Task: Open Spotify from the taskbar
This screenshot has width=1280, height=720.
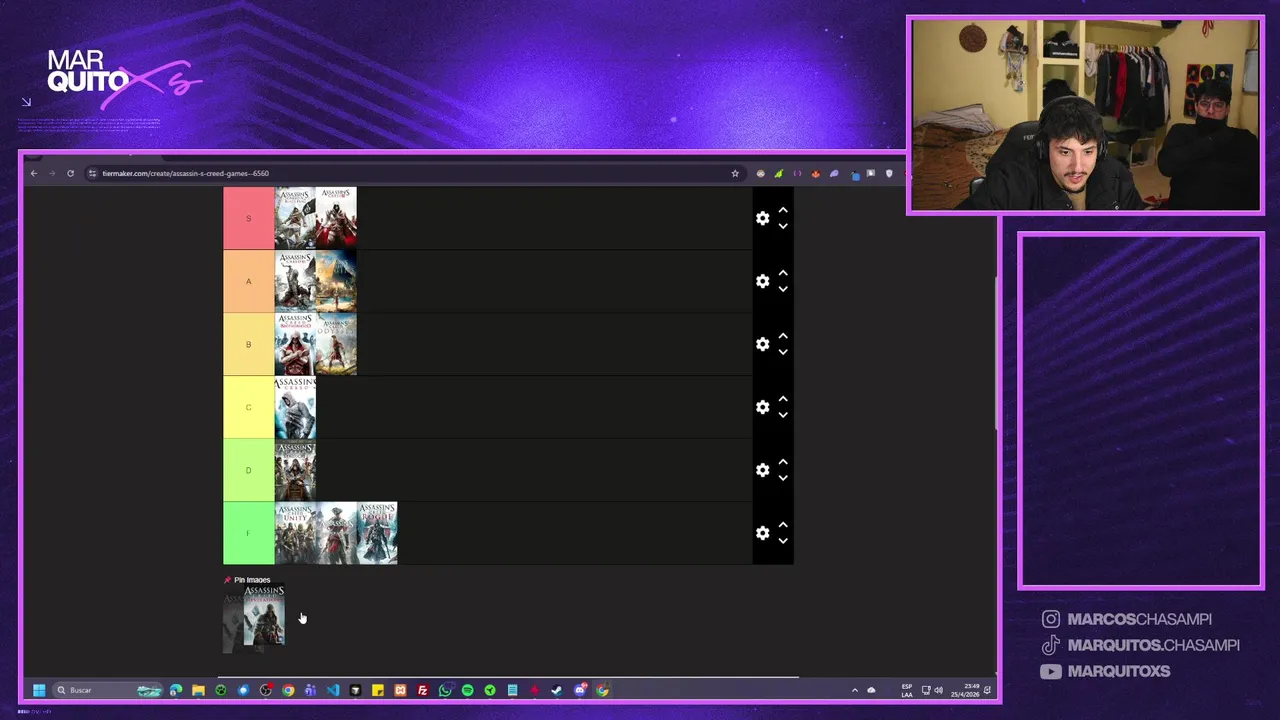Action: 467,690
